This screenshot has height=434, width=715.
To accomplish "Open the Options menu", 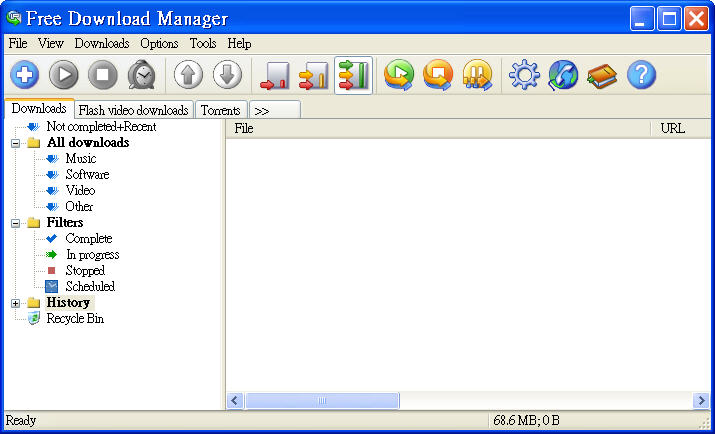I will click(x=159, y=43).
